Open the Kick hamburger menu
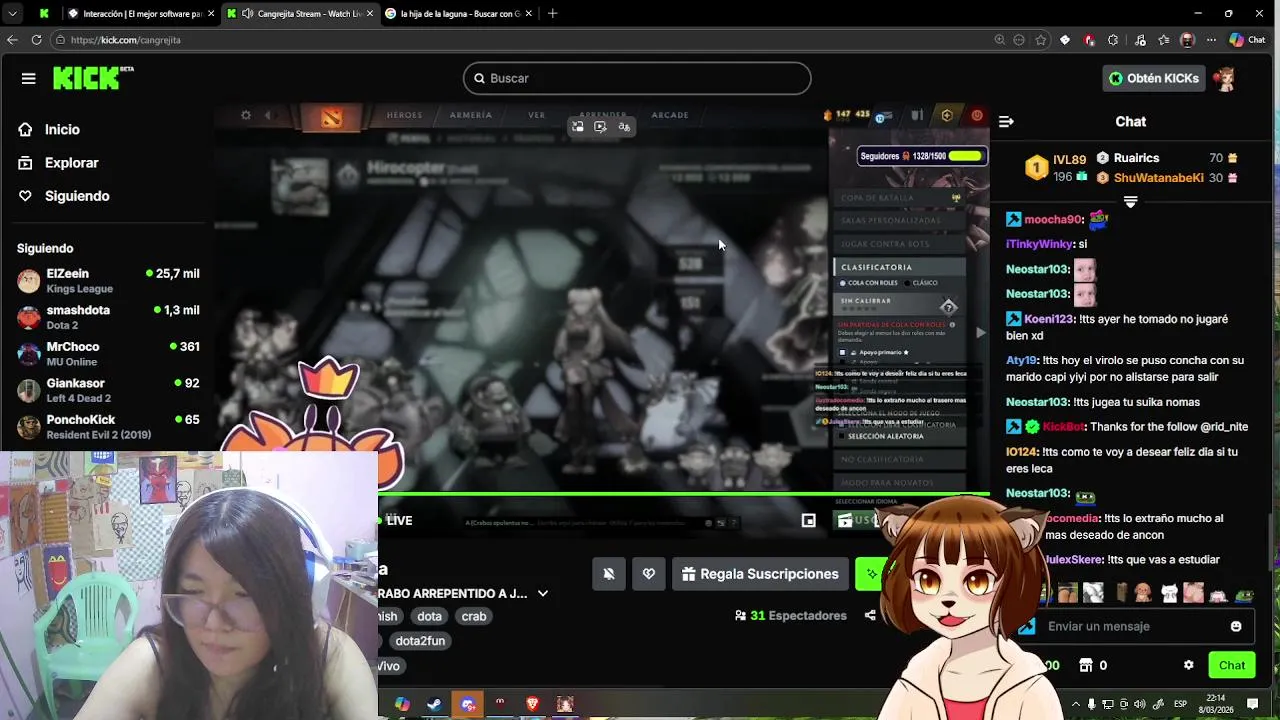 coord(28,78)
